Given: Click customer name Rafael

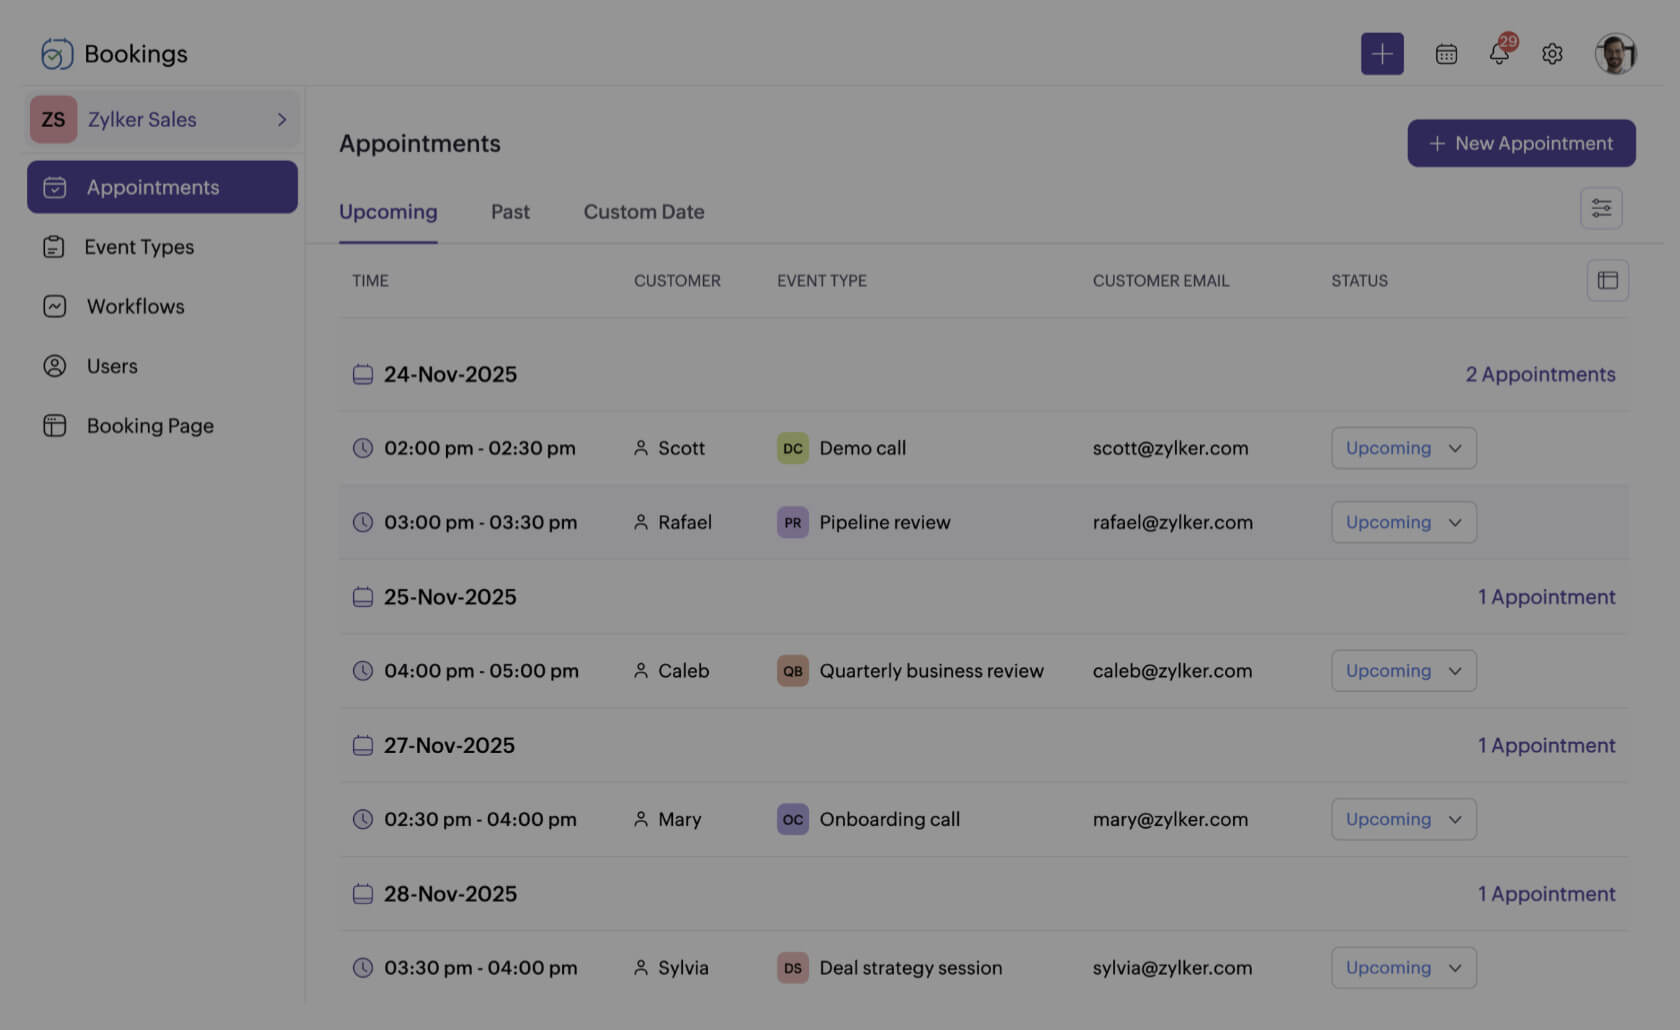Looking at the screenshot, I should click(x=685, y=522).
